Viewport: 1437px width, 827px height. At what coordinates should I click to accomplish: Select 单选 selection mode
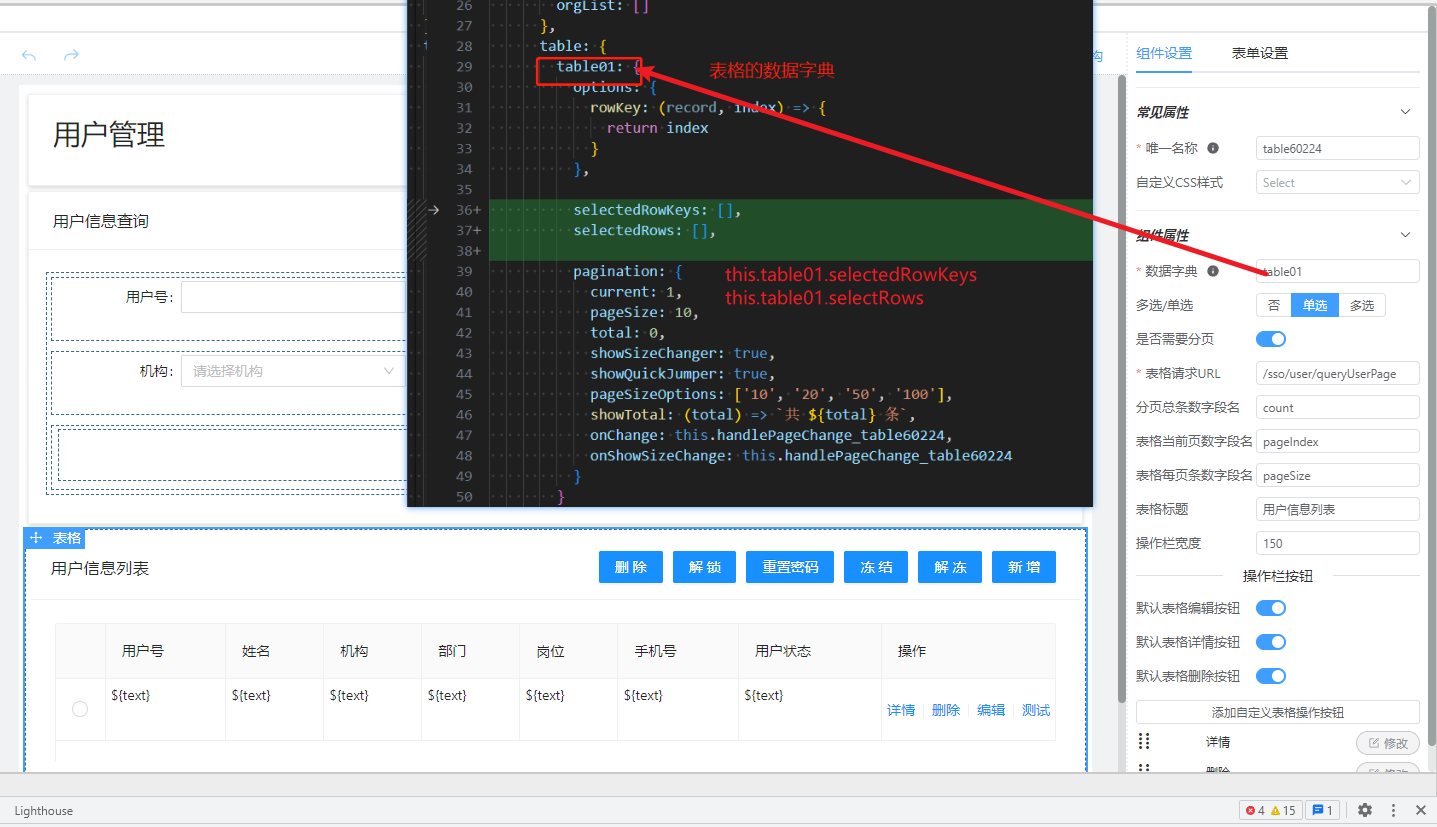[1315, 305]
